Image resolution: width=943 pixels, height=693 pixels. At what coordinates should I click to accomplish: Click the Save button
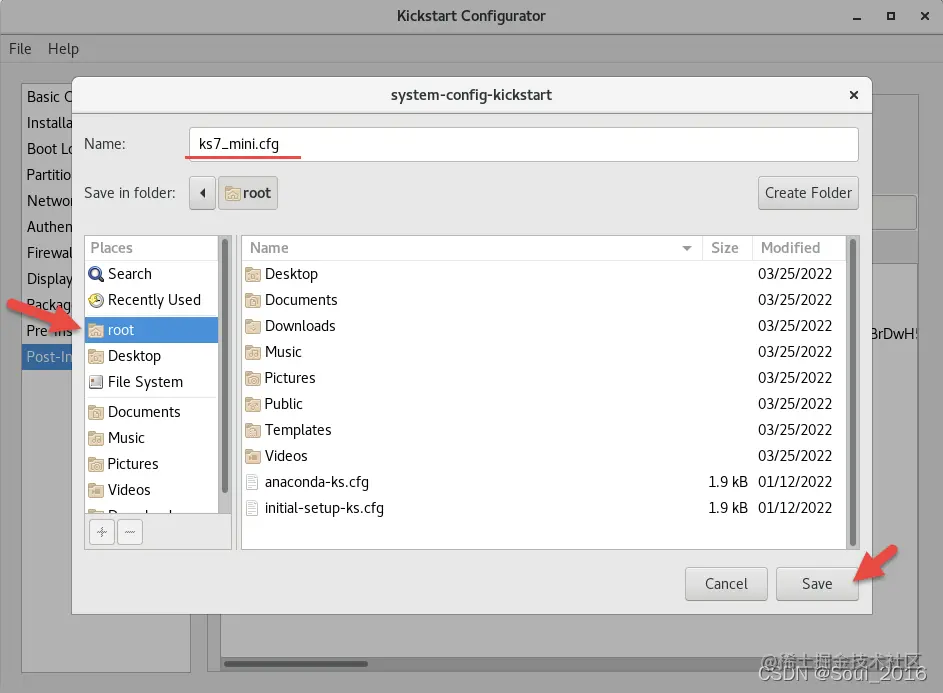(817, 584)
